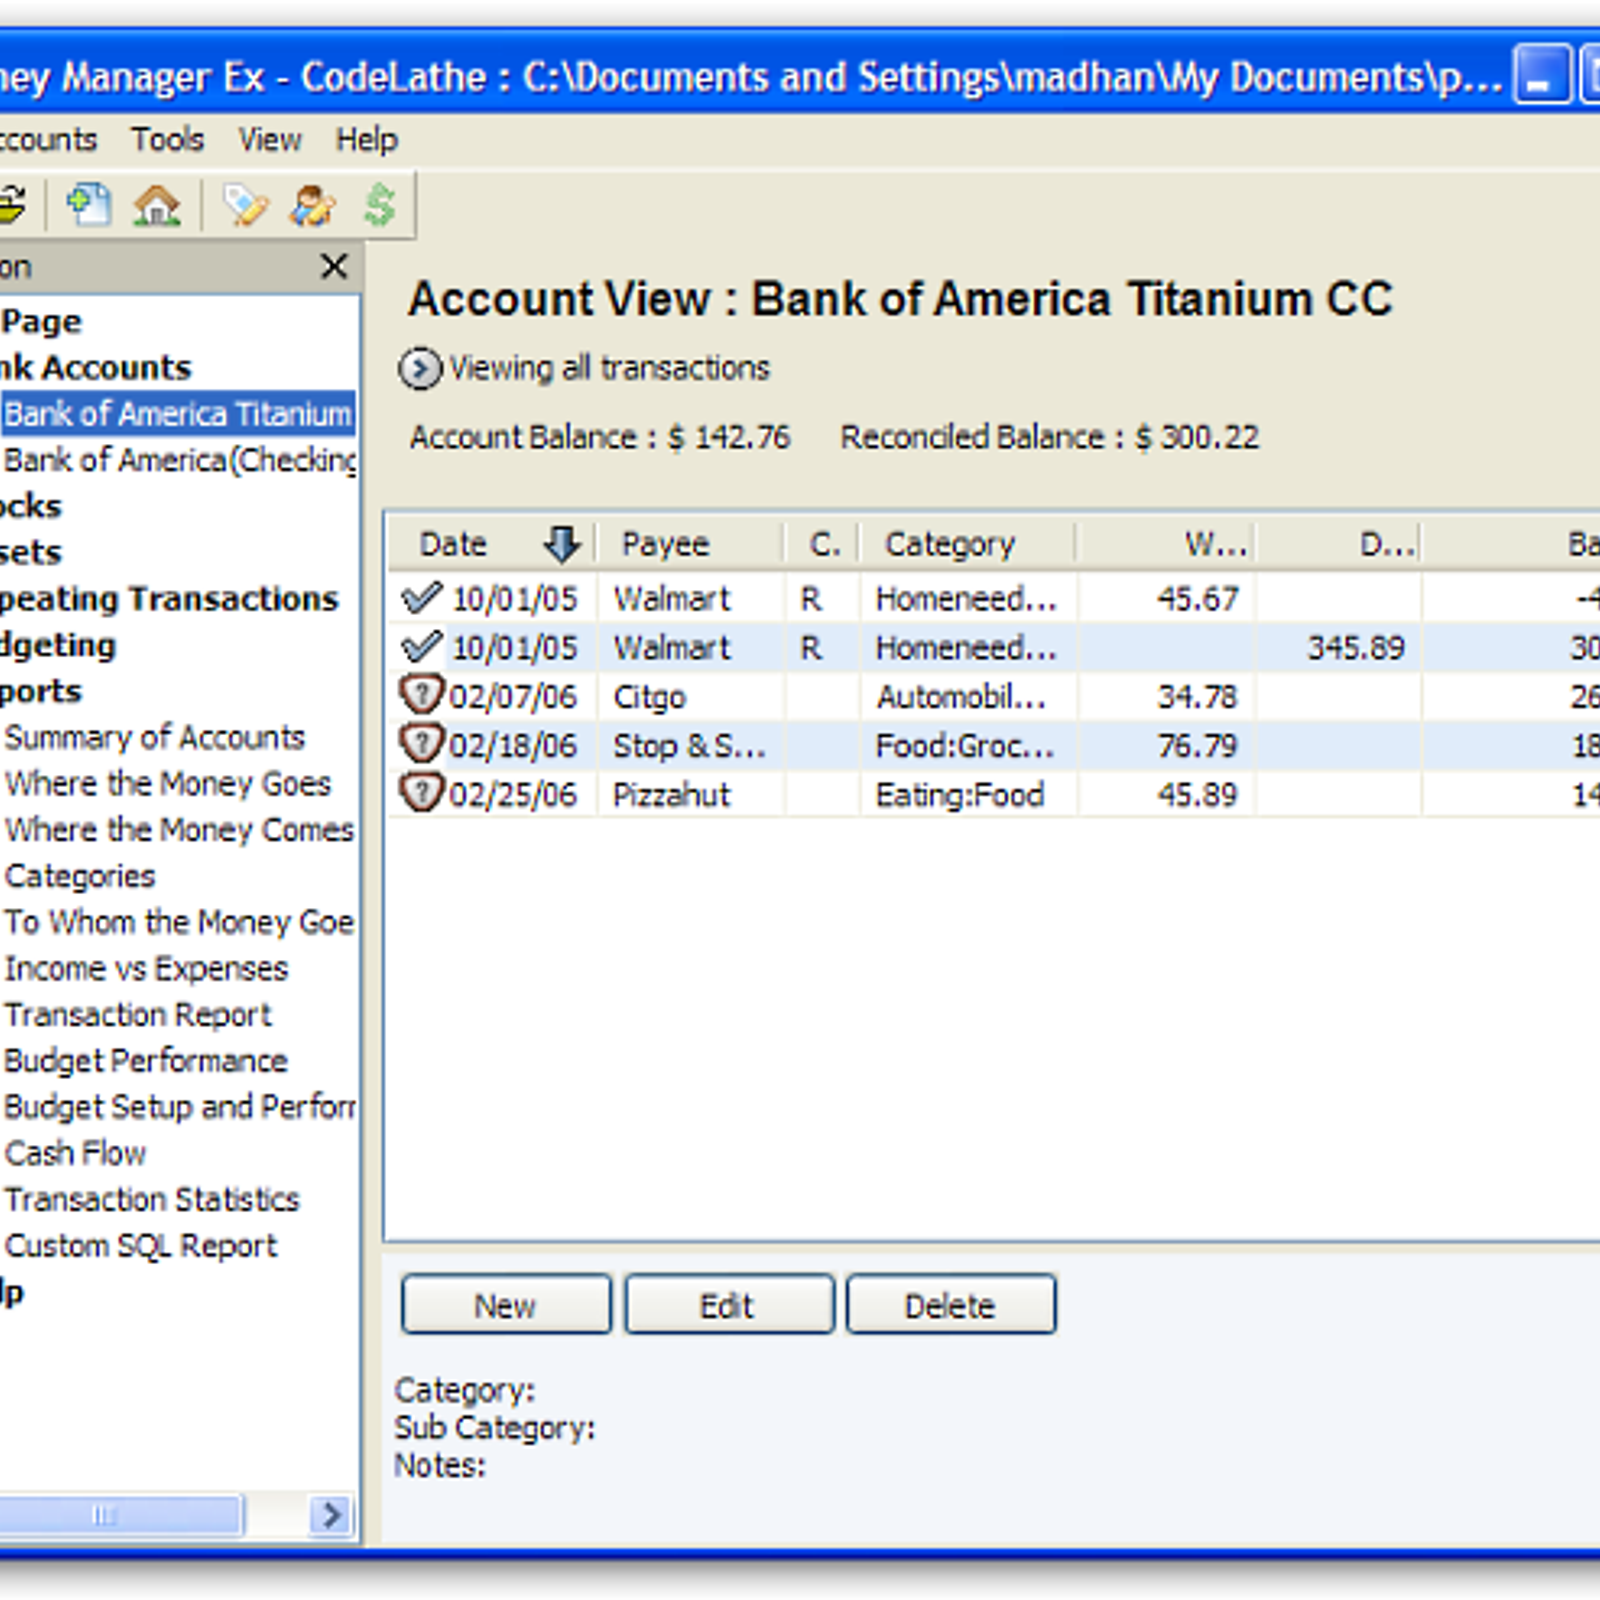The width and height of the screenshot is (1600, 1600).
Task: Select Bank of America(Checking) account
Action: (x=180, y=459)
